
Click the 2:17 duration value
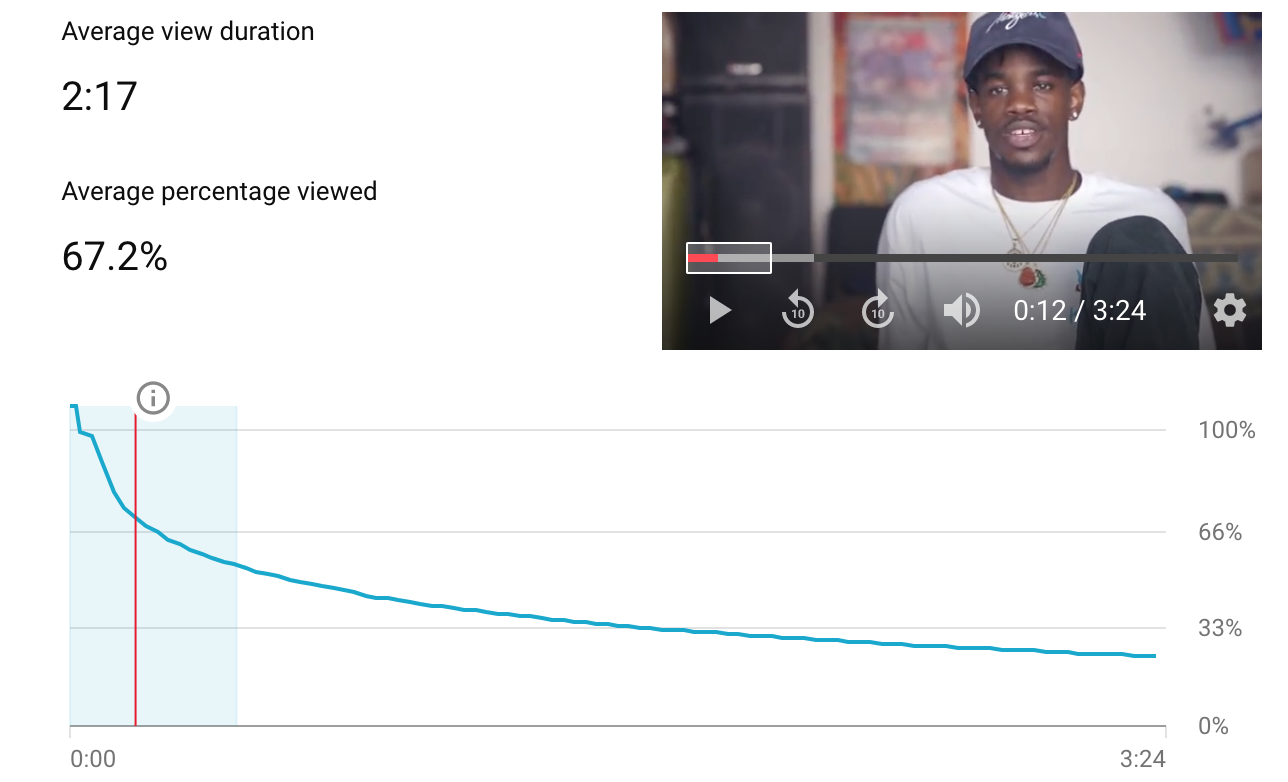[100, 97]
